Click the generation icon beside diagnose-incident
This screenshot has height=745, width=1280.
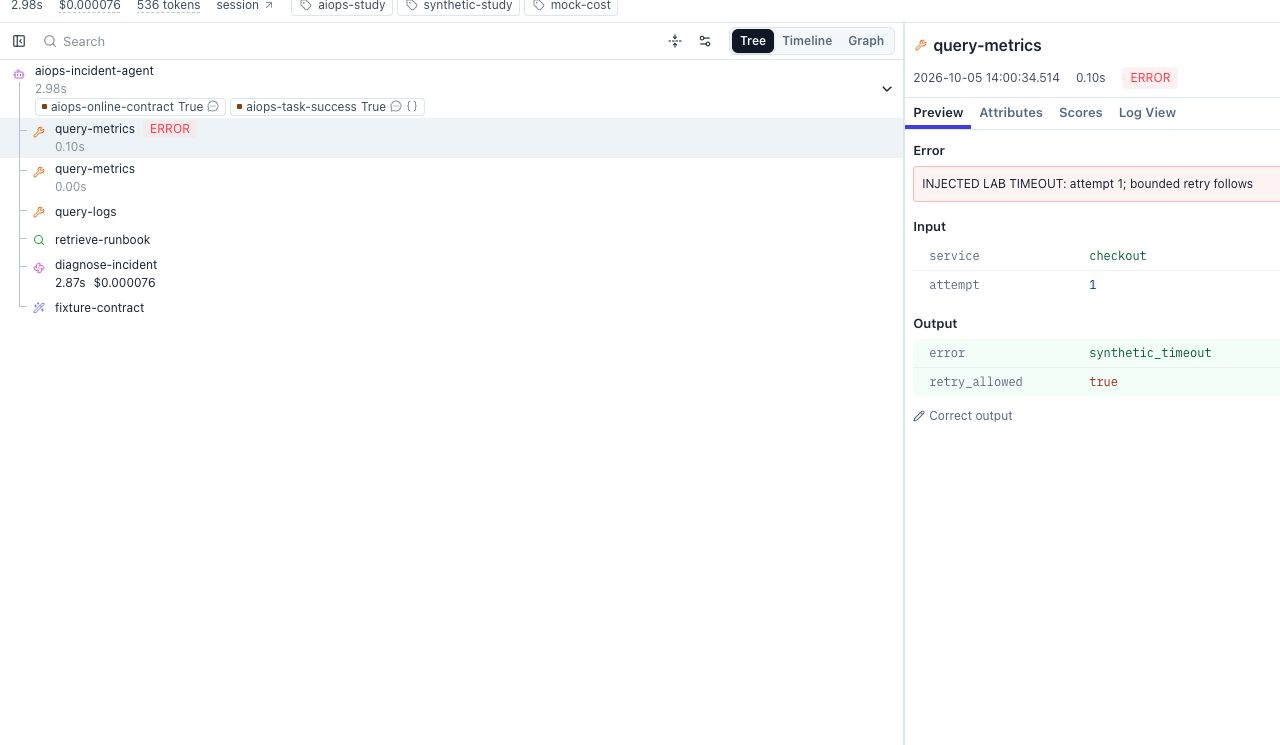39,268
